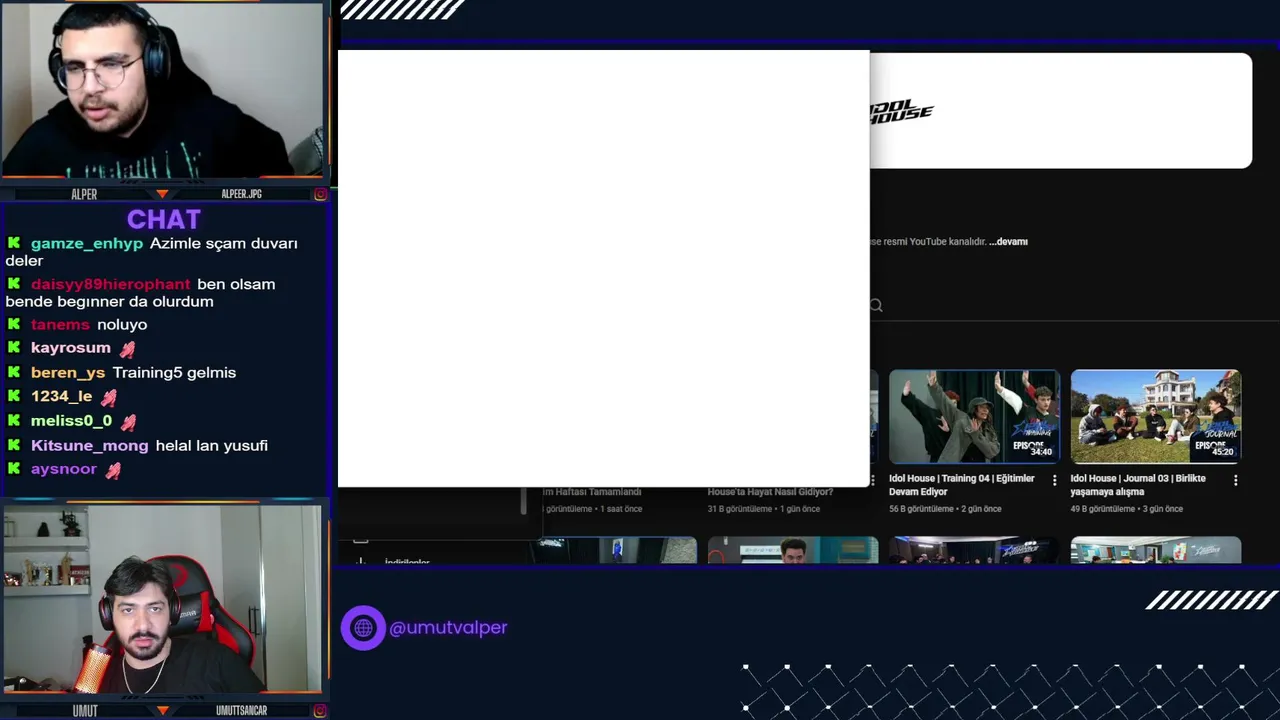Open the YouTube channel search magnifier icon
1280x720 pixels.
click(x=876, y=305)
